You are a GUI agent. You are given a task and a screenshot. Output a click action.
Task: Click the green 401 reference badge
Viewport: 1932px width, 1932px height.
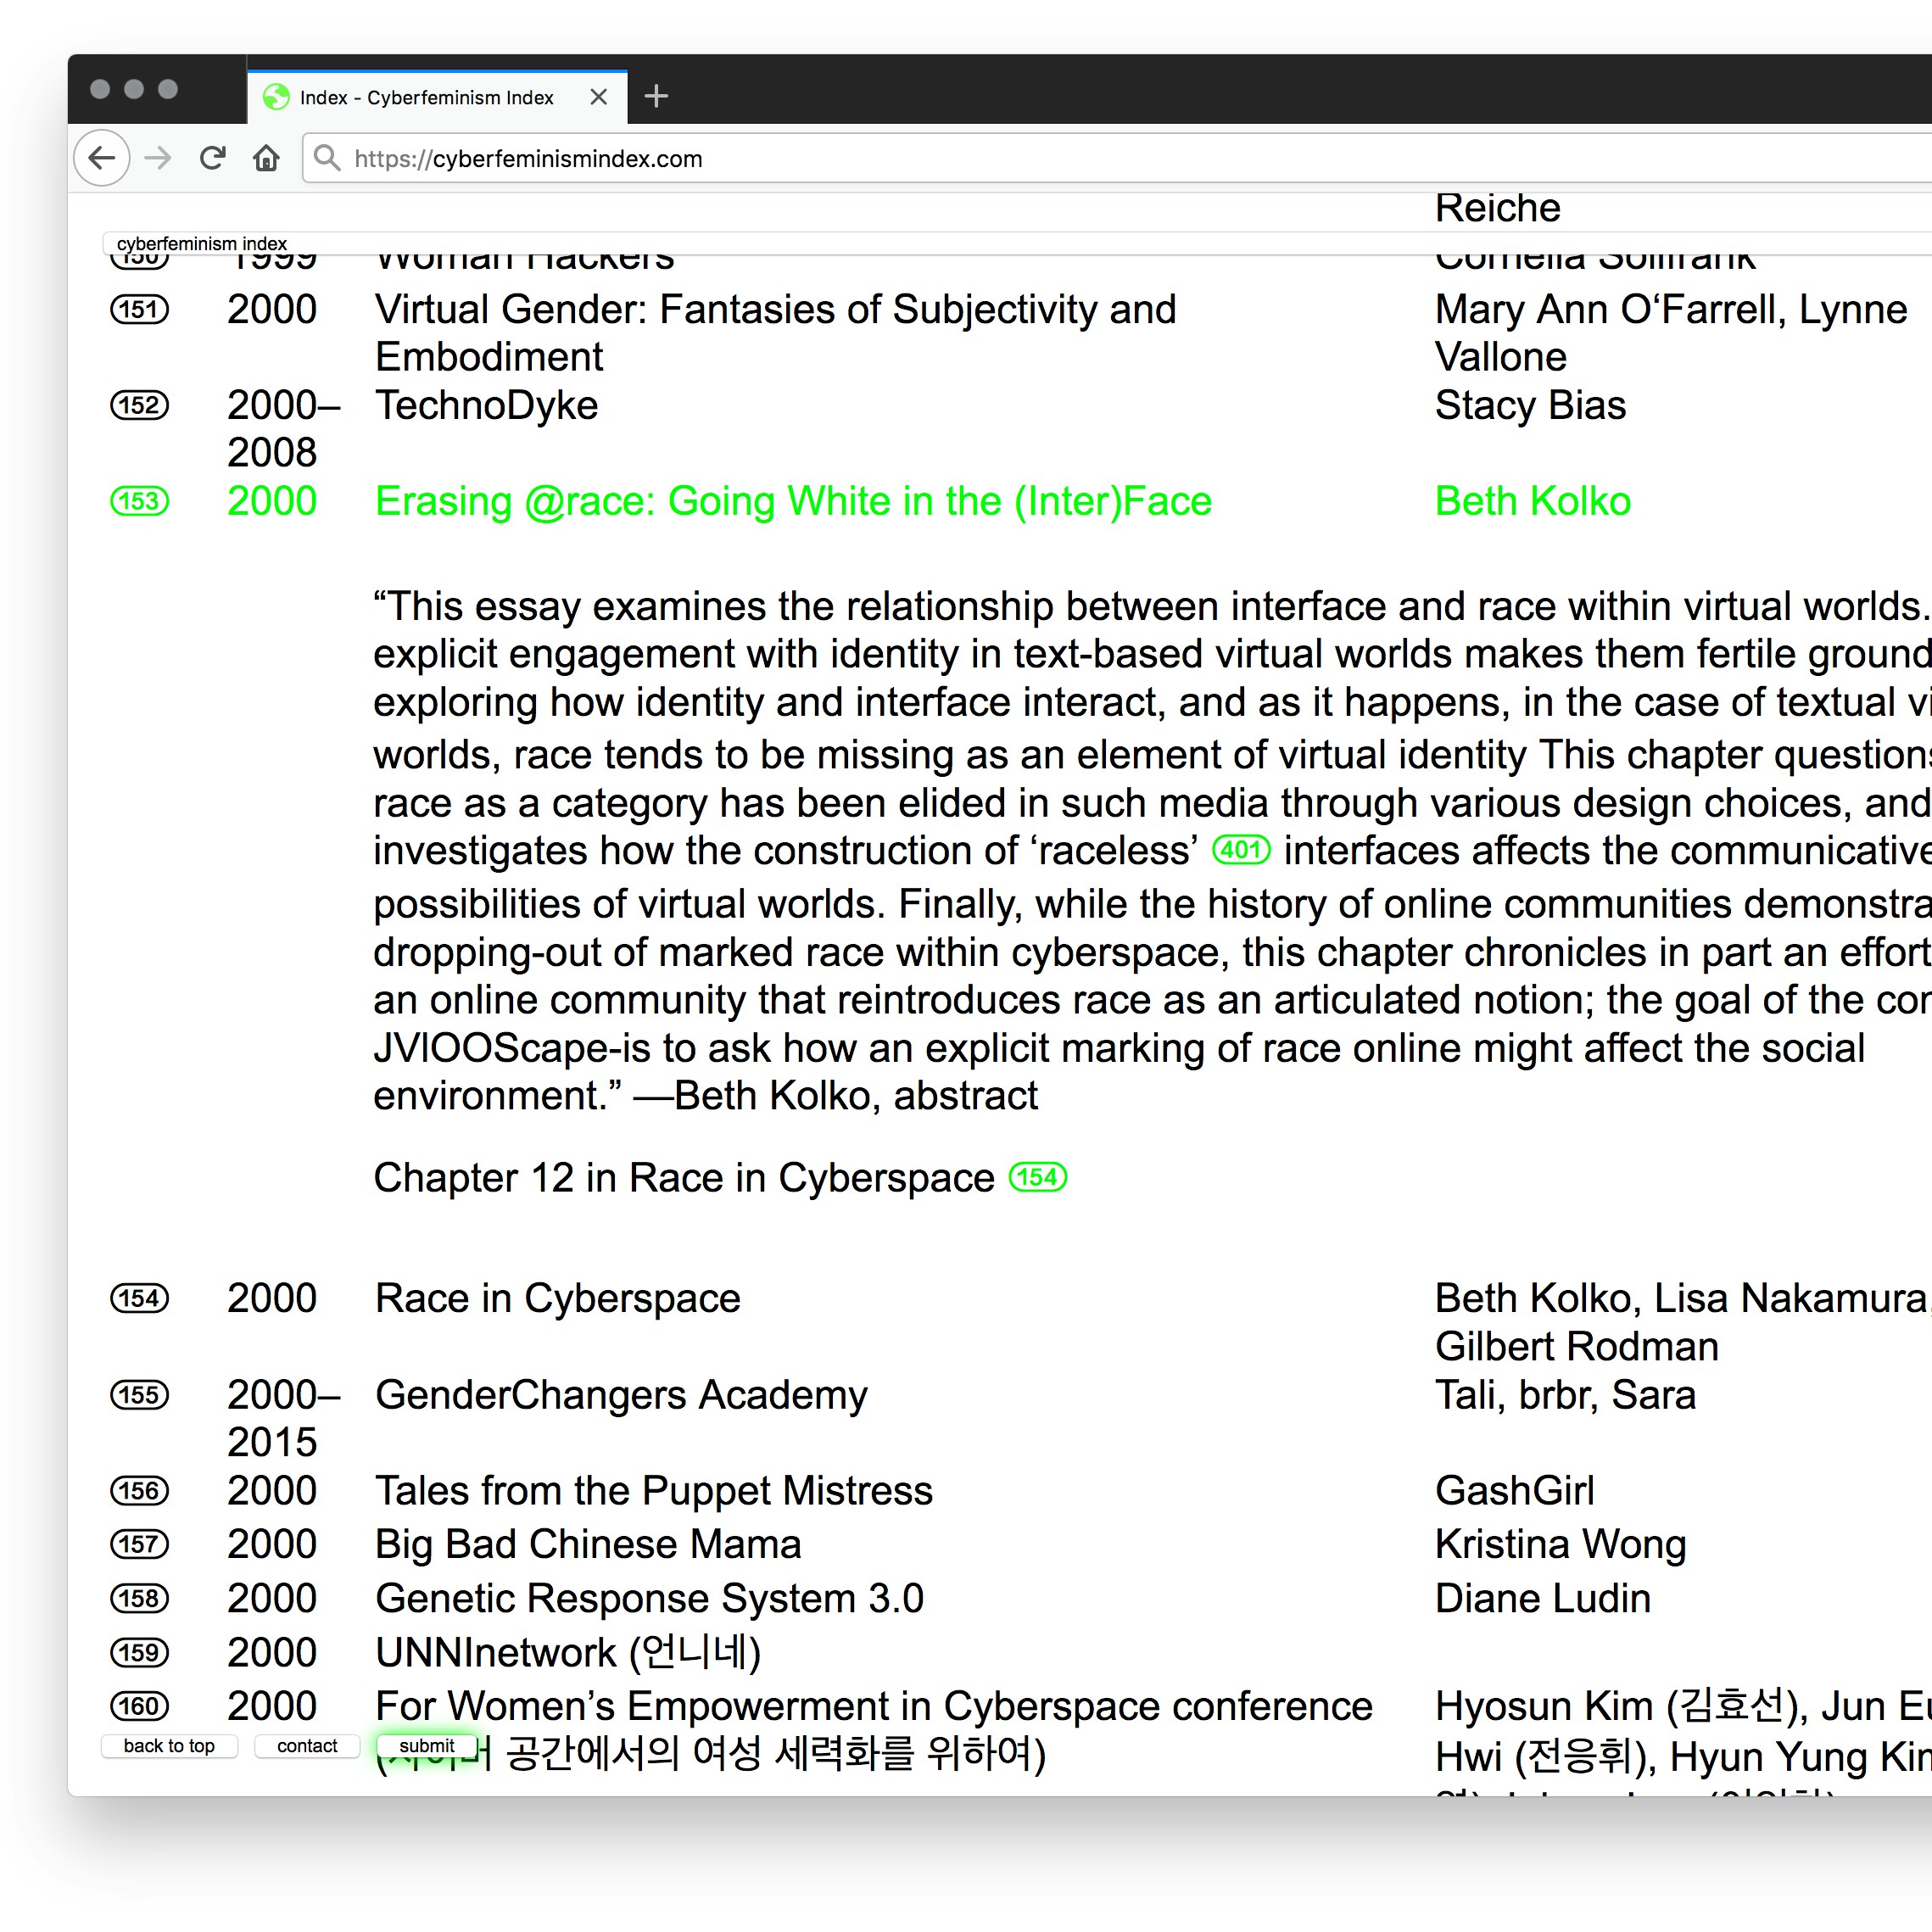click(1240, 851)
